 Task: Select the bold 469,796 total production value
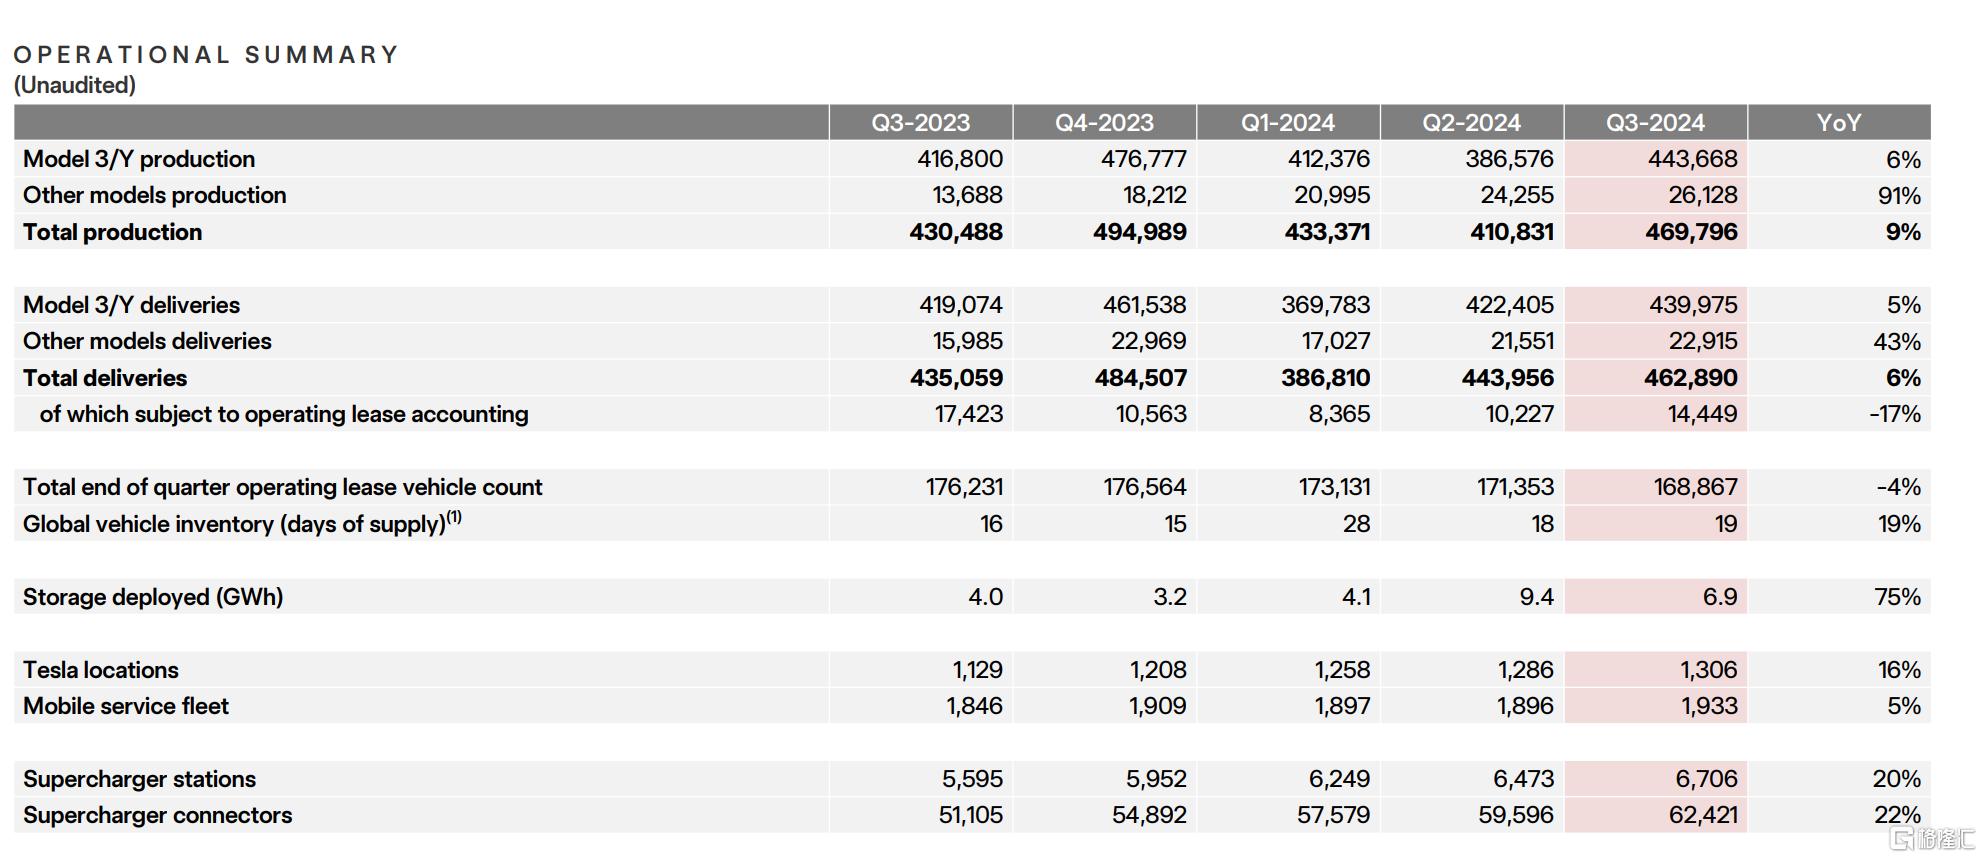click(x=1691, y=232)
